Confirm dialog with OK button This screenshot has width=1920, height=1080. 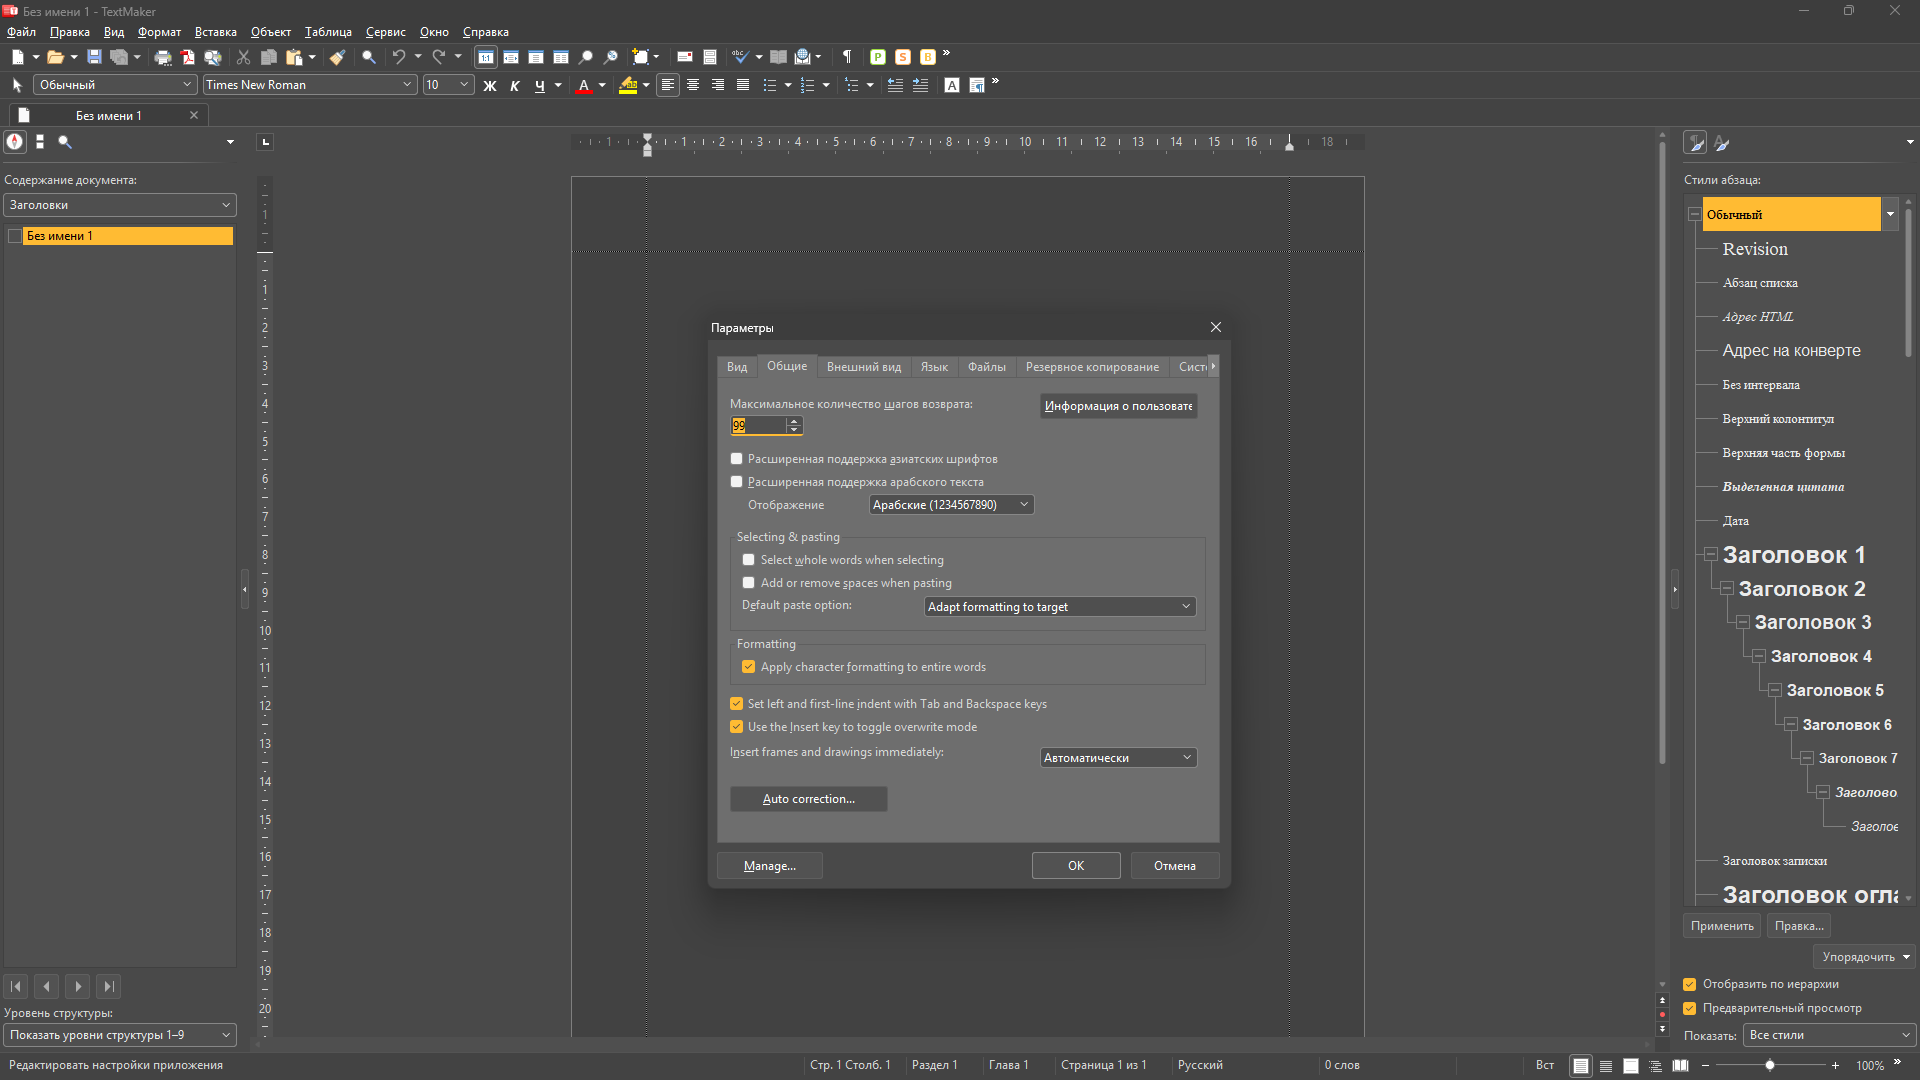(x=1076, y=866)
